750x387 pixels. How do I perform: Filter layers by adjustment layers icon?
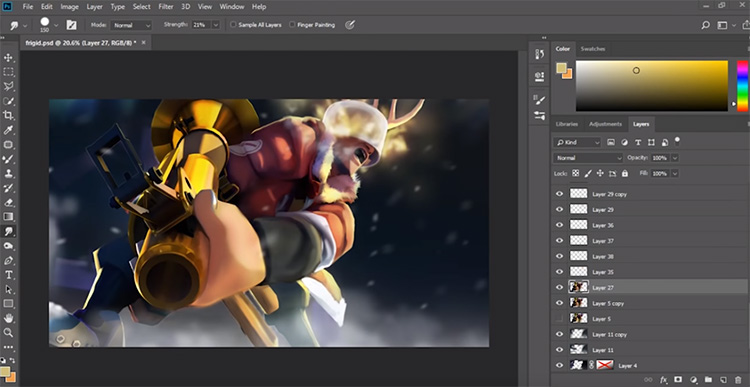624,143
